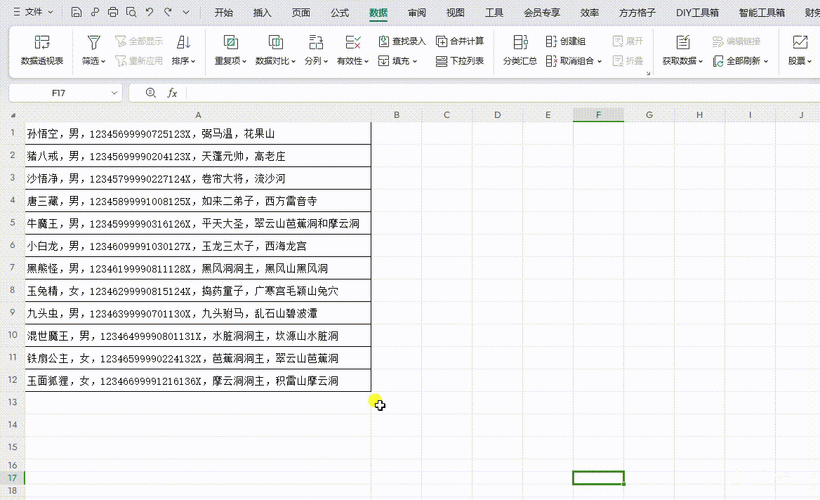
Task: Open the 分列 text-to-columns tool
Action: pos(316,50)
